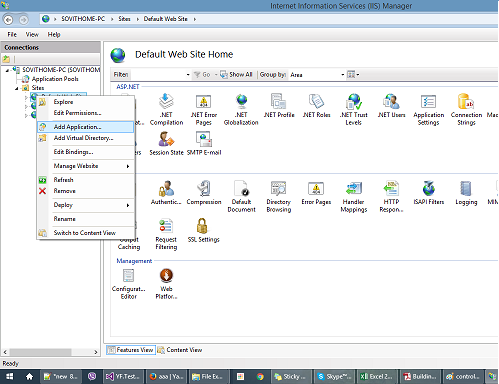Expand the dropdown after Default Web Site breadcrumb
499x384 pixels.
click(x=195, y=19)
